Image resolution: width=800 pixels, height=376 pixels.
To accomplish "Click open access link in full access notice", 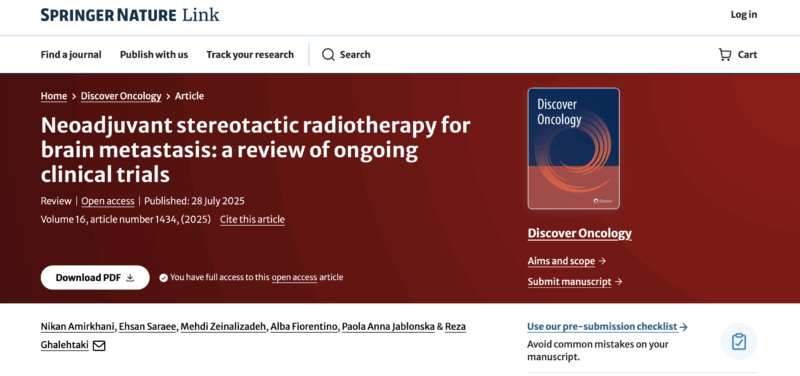I will click(x=294, y=278).
